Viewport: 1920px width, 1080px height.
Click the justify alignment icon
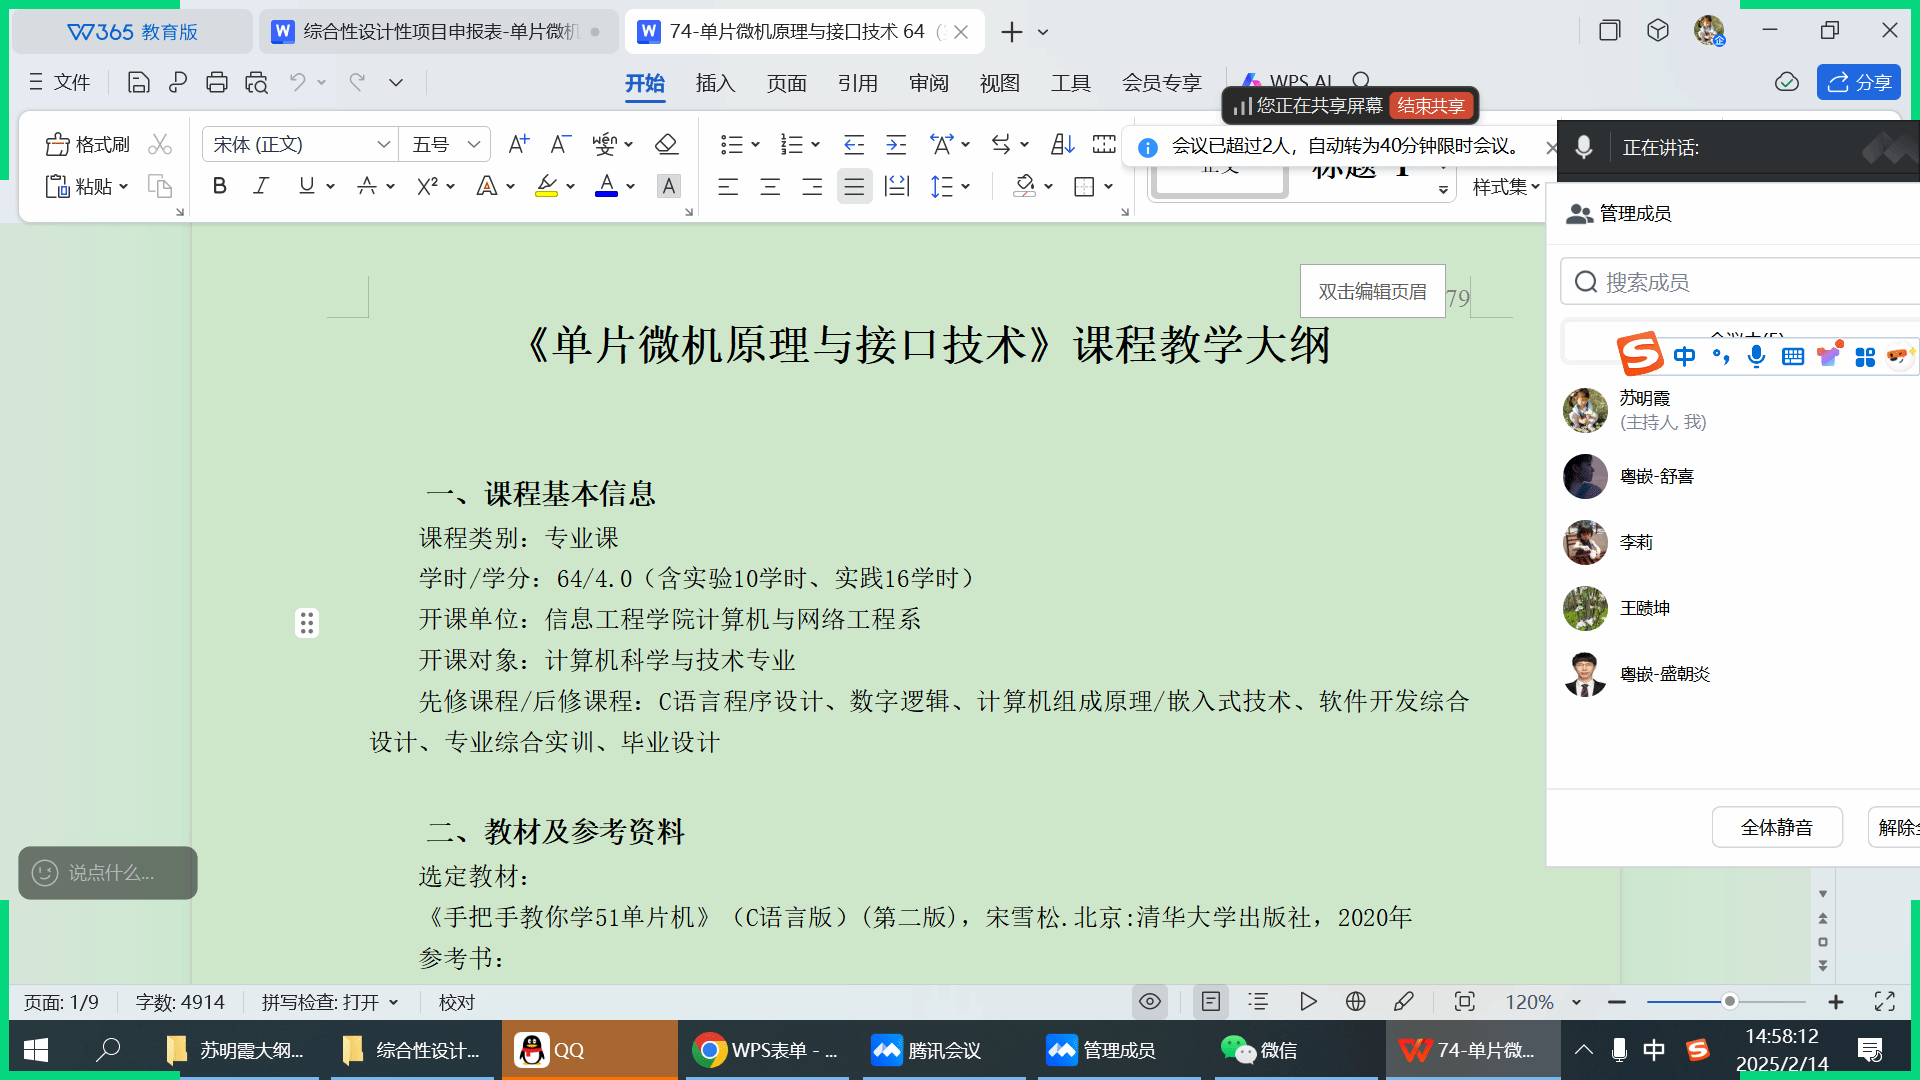click(x=854, y=187)
